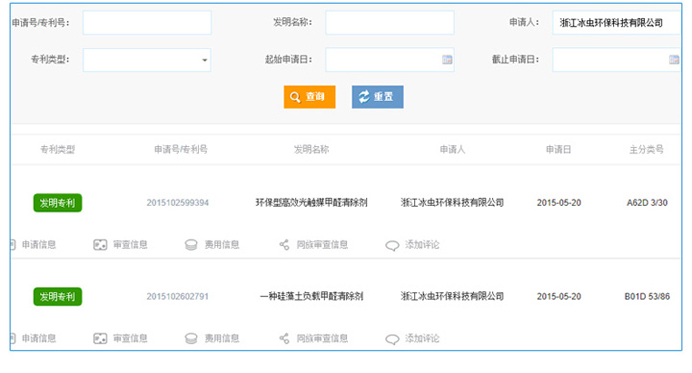This screenshot has height=373, width=692.
Task: Click the 专利类型 column header
Action: pyautogui.click(x=57, y=149)
